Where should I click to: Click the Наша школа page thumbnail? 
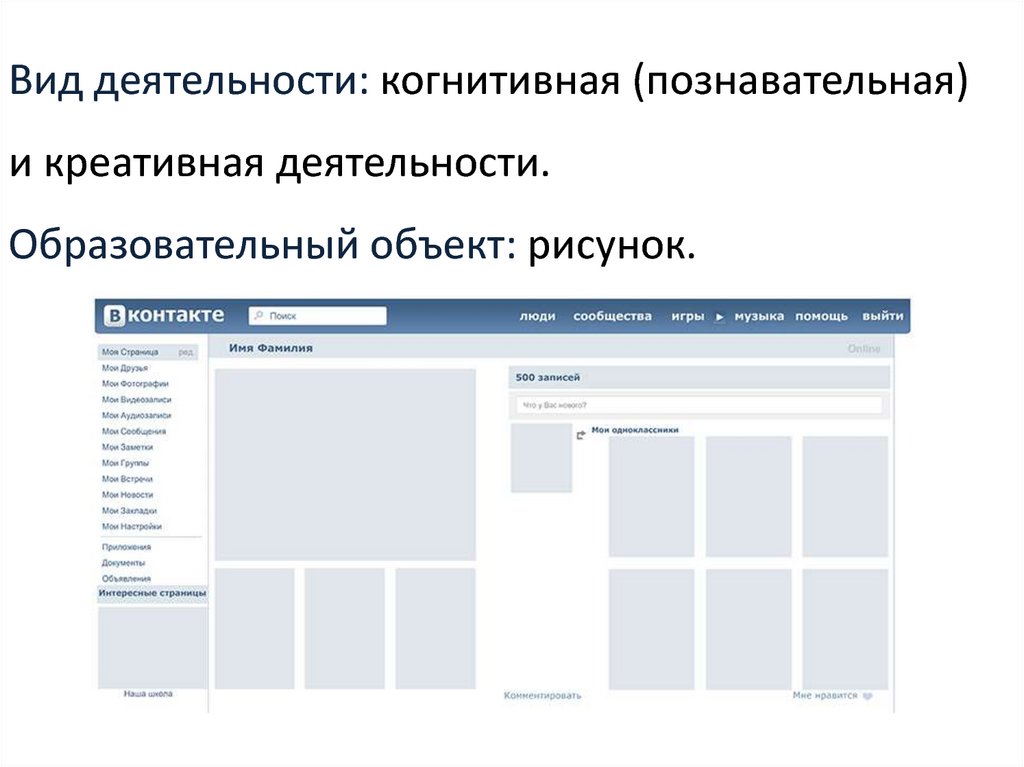pos(152,646)
